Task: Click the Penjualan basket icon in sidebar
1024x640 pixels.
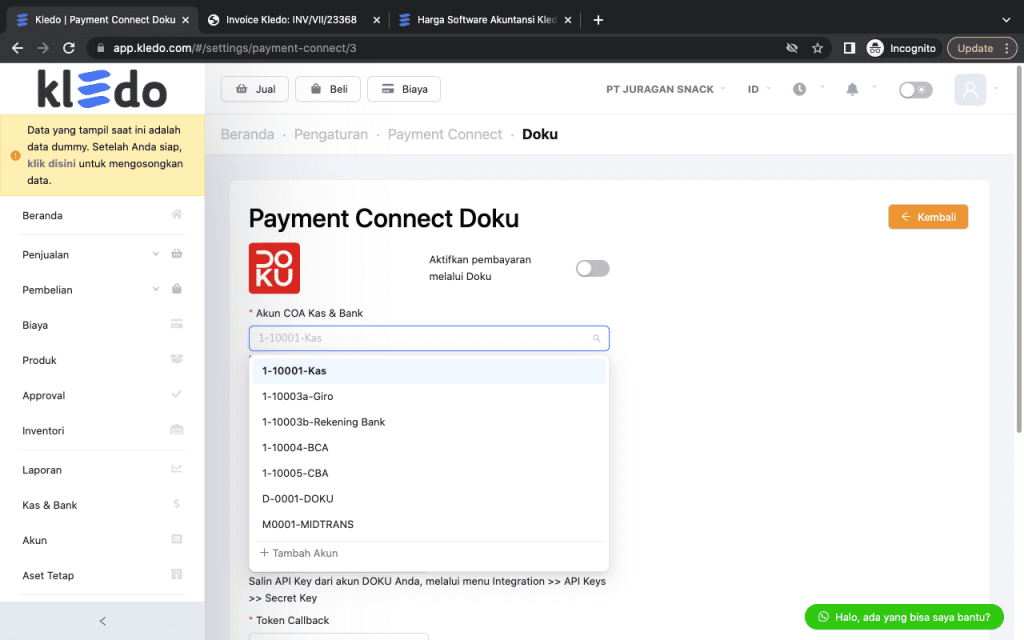Action: click(x=176, y=253)
